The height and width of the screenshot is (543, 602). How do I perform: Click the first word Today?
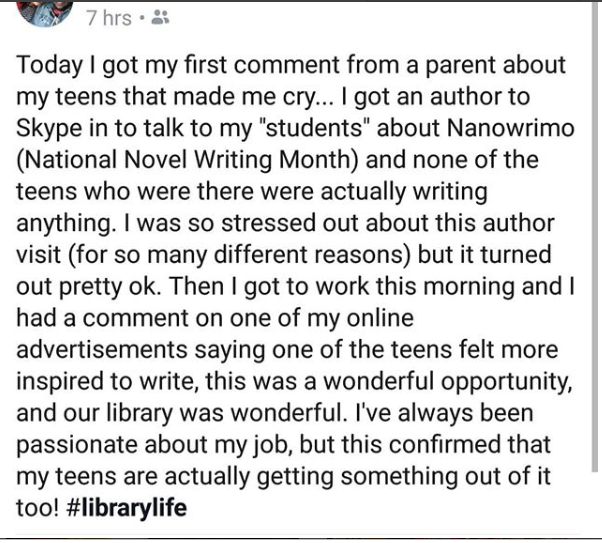[x=50, y=65]
